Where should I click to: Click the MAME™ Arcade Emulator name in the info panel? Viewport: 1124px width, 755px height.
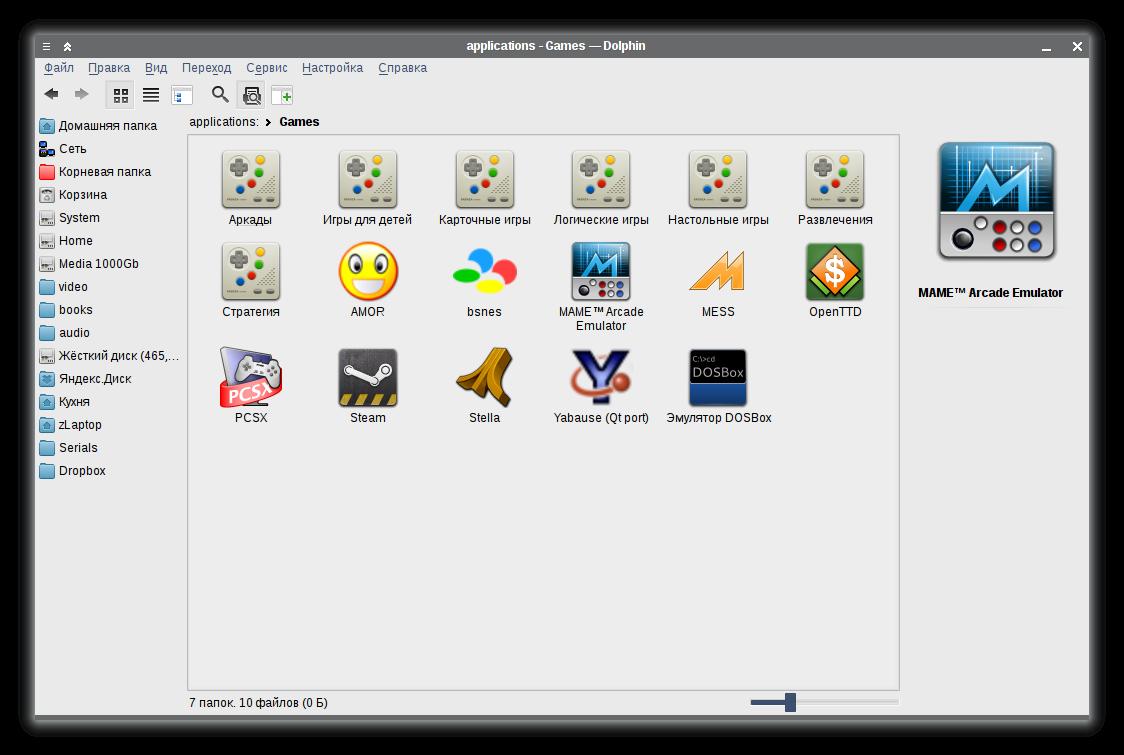coord(990,293)
